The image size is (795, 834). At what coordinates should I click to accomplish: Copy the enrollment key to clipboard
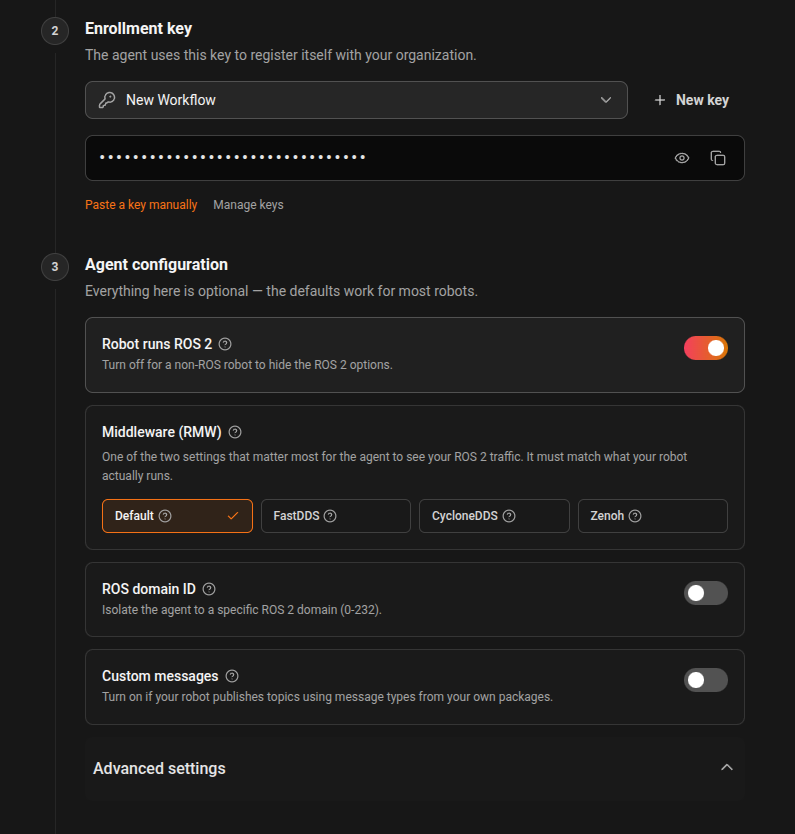click(x=718, y=158)
